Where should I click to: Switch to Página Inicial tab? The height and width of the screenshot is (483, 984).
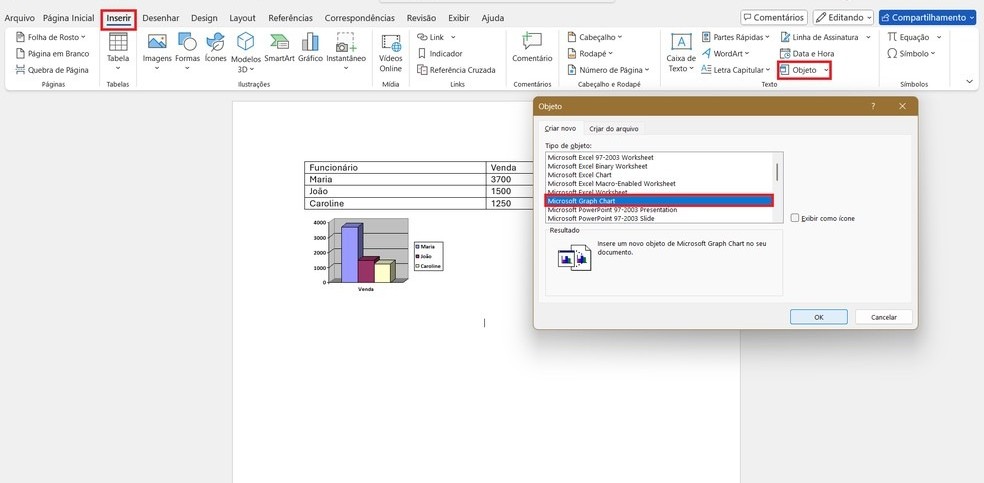click(68, 18)
